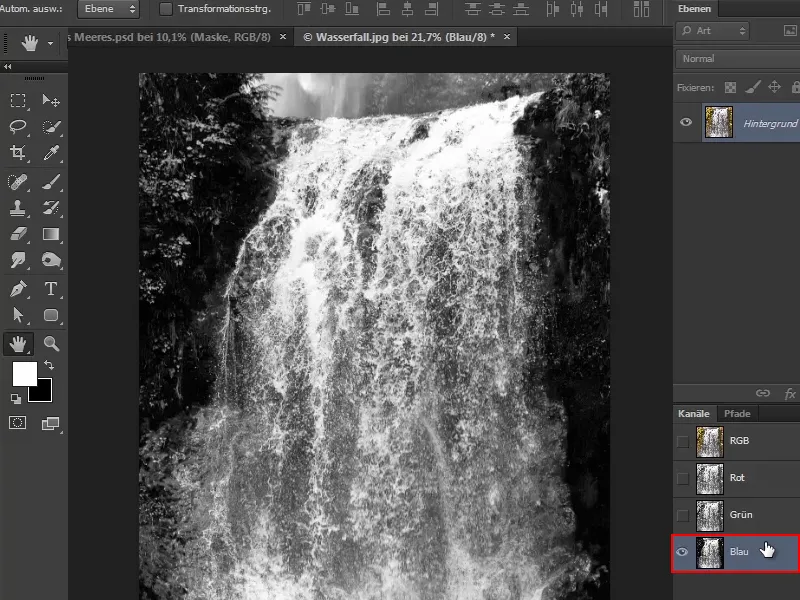Lock layer position icon

pyautogui.click(x=774, y=87)
